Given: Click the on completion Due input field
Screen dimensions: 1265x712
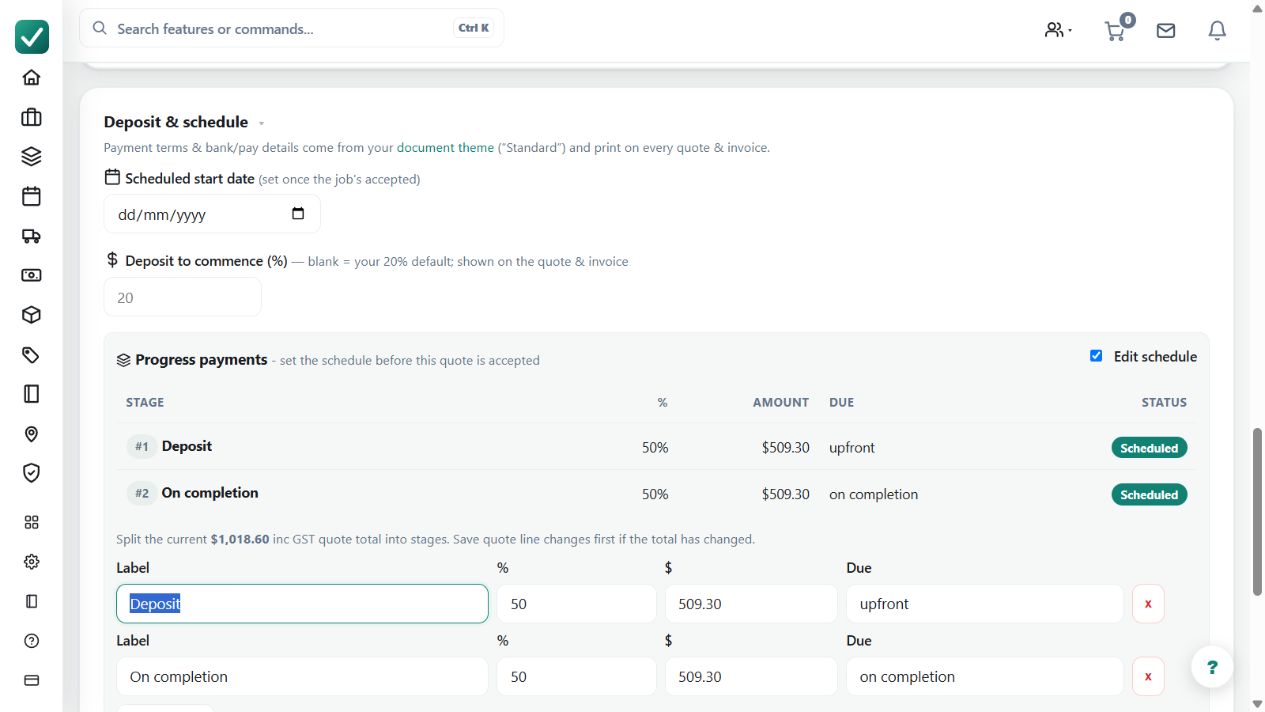Looking at the screenshot, I should click(985, 677).
